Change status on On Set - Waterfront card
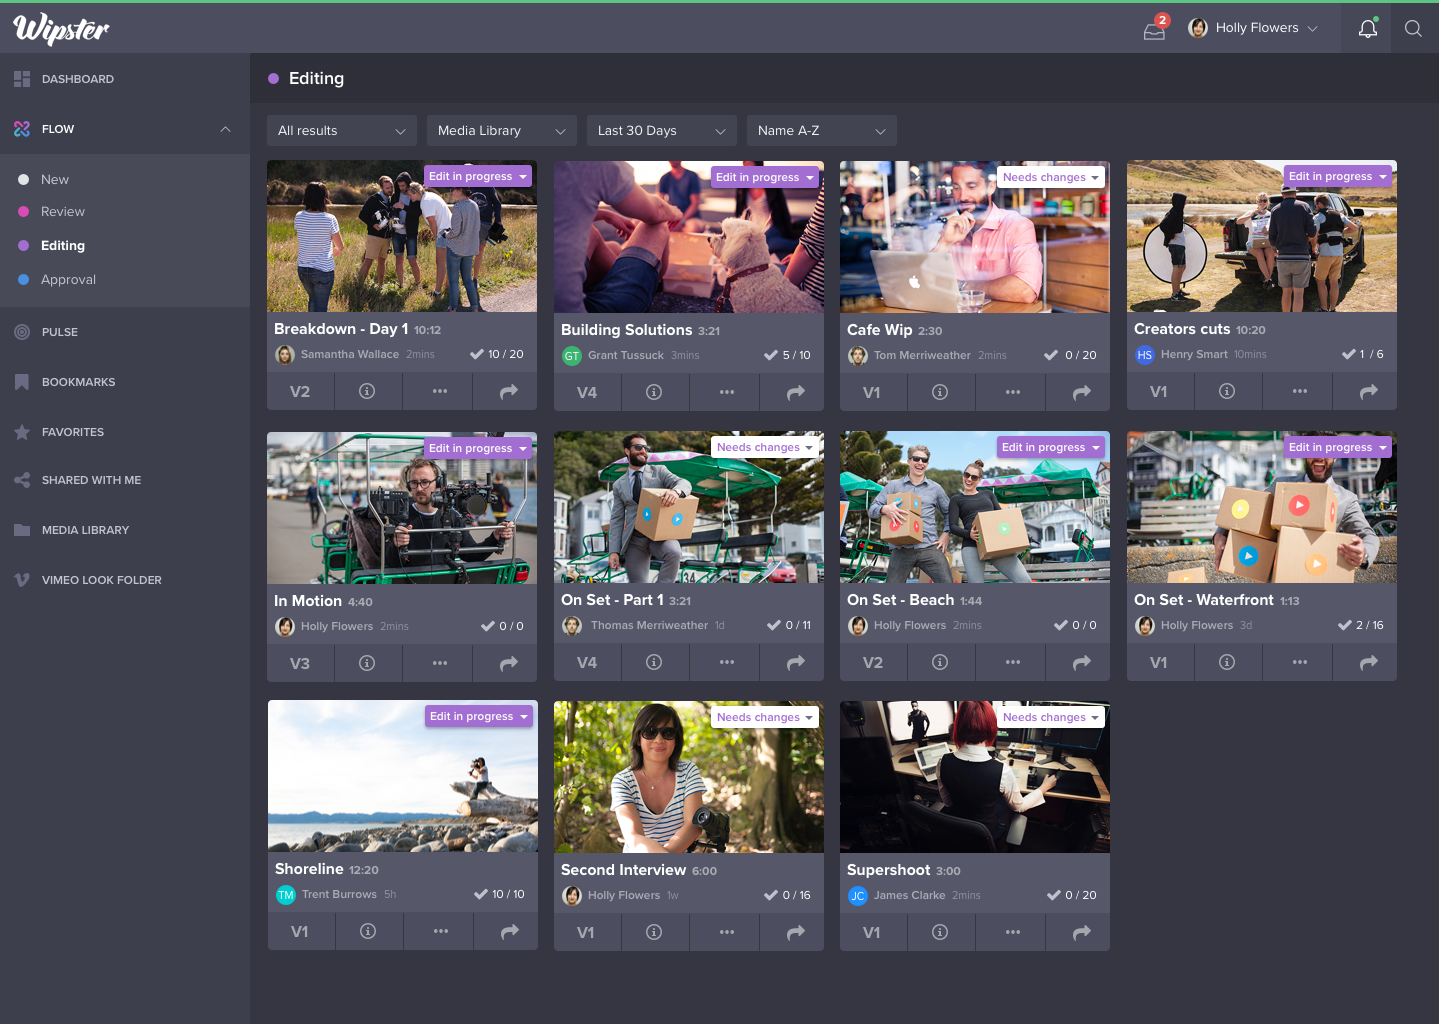This screenshot has height=1024, width=1439. click(x=1338, y=447)
